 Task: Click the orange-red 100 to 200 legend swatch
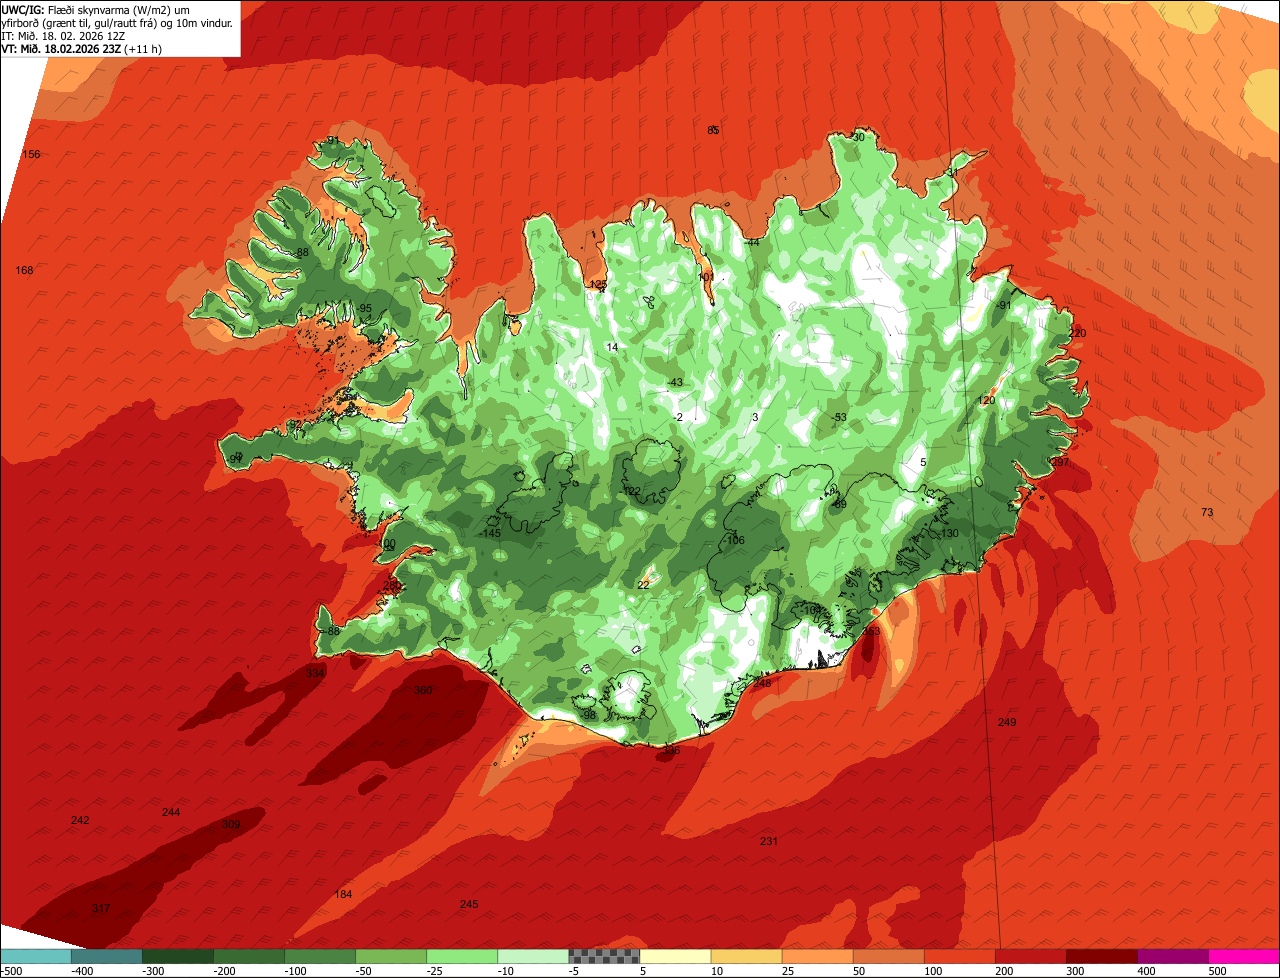pos(959,956)
